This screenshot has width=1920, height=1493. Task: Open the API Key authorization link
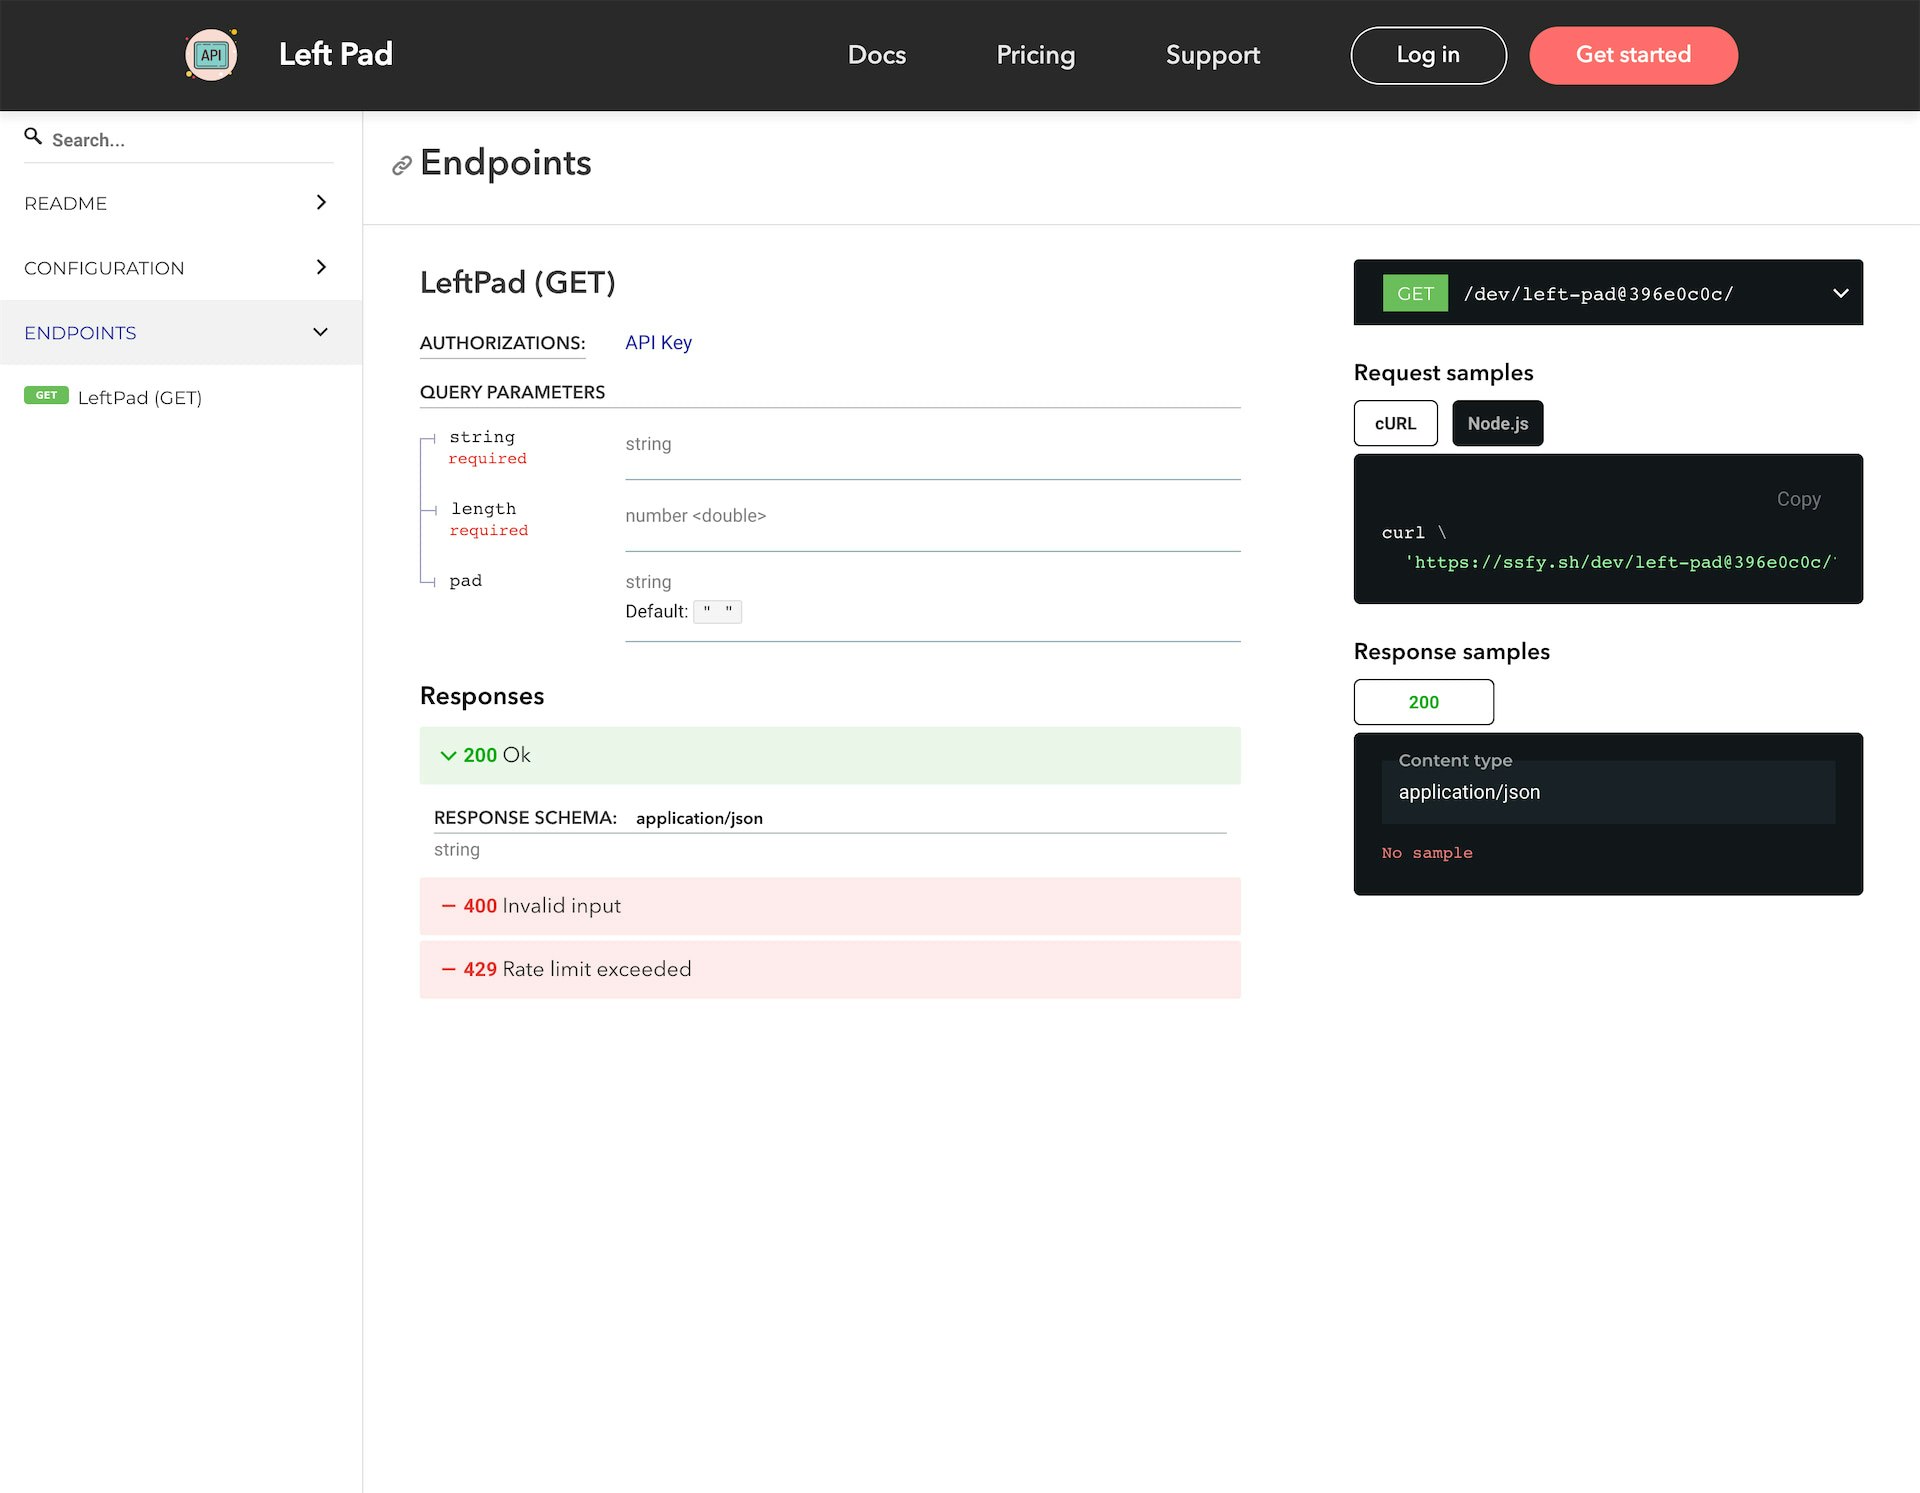[658, 342]
